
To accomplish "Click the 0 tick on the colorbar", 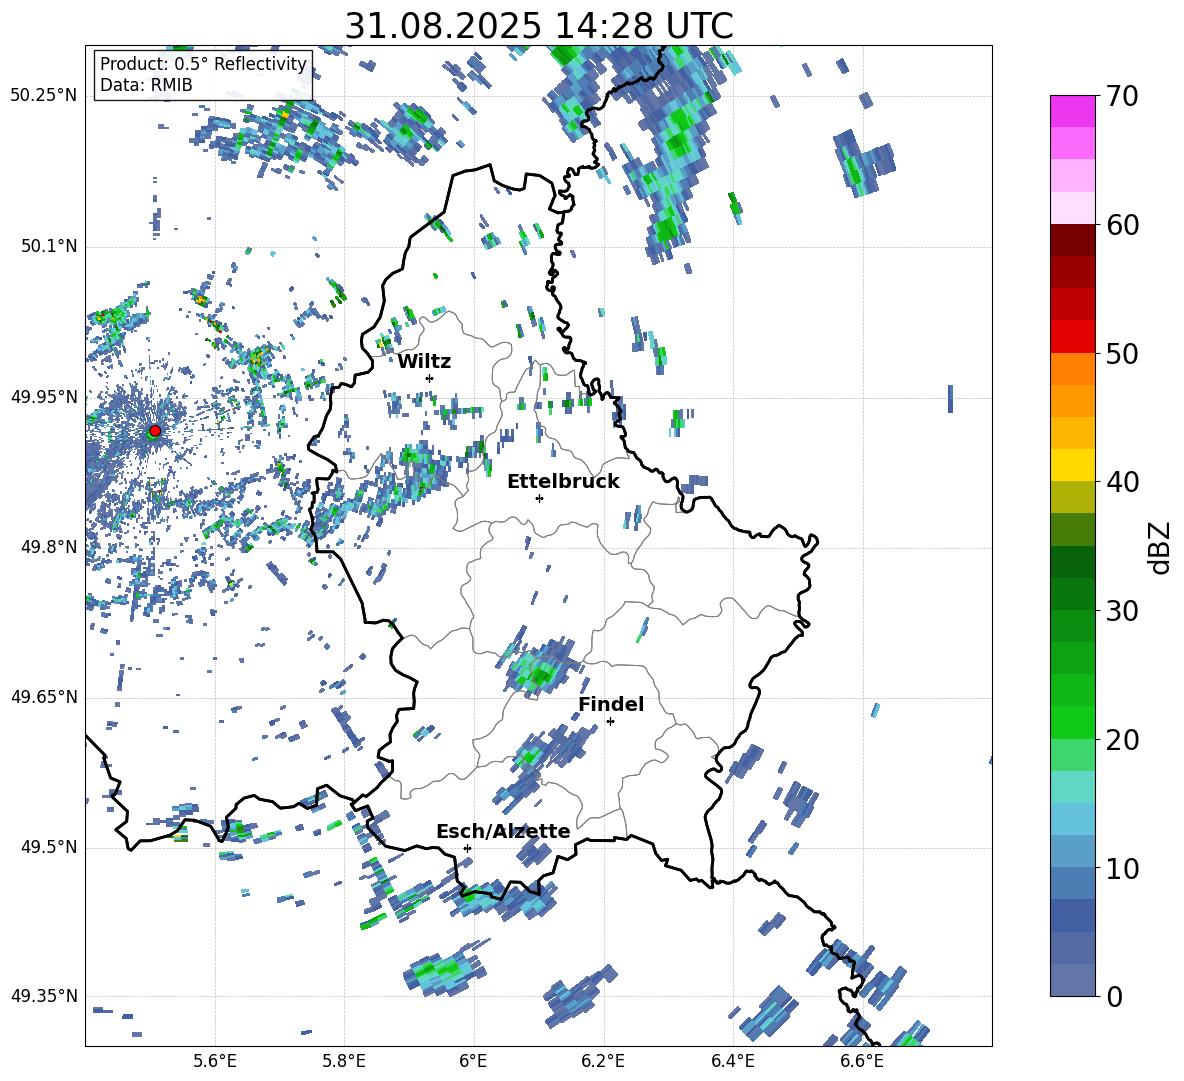I will point(1114,996).
